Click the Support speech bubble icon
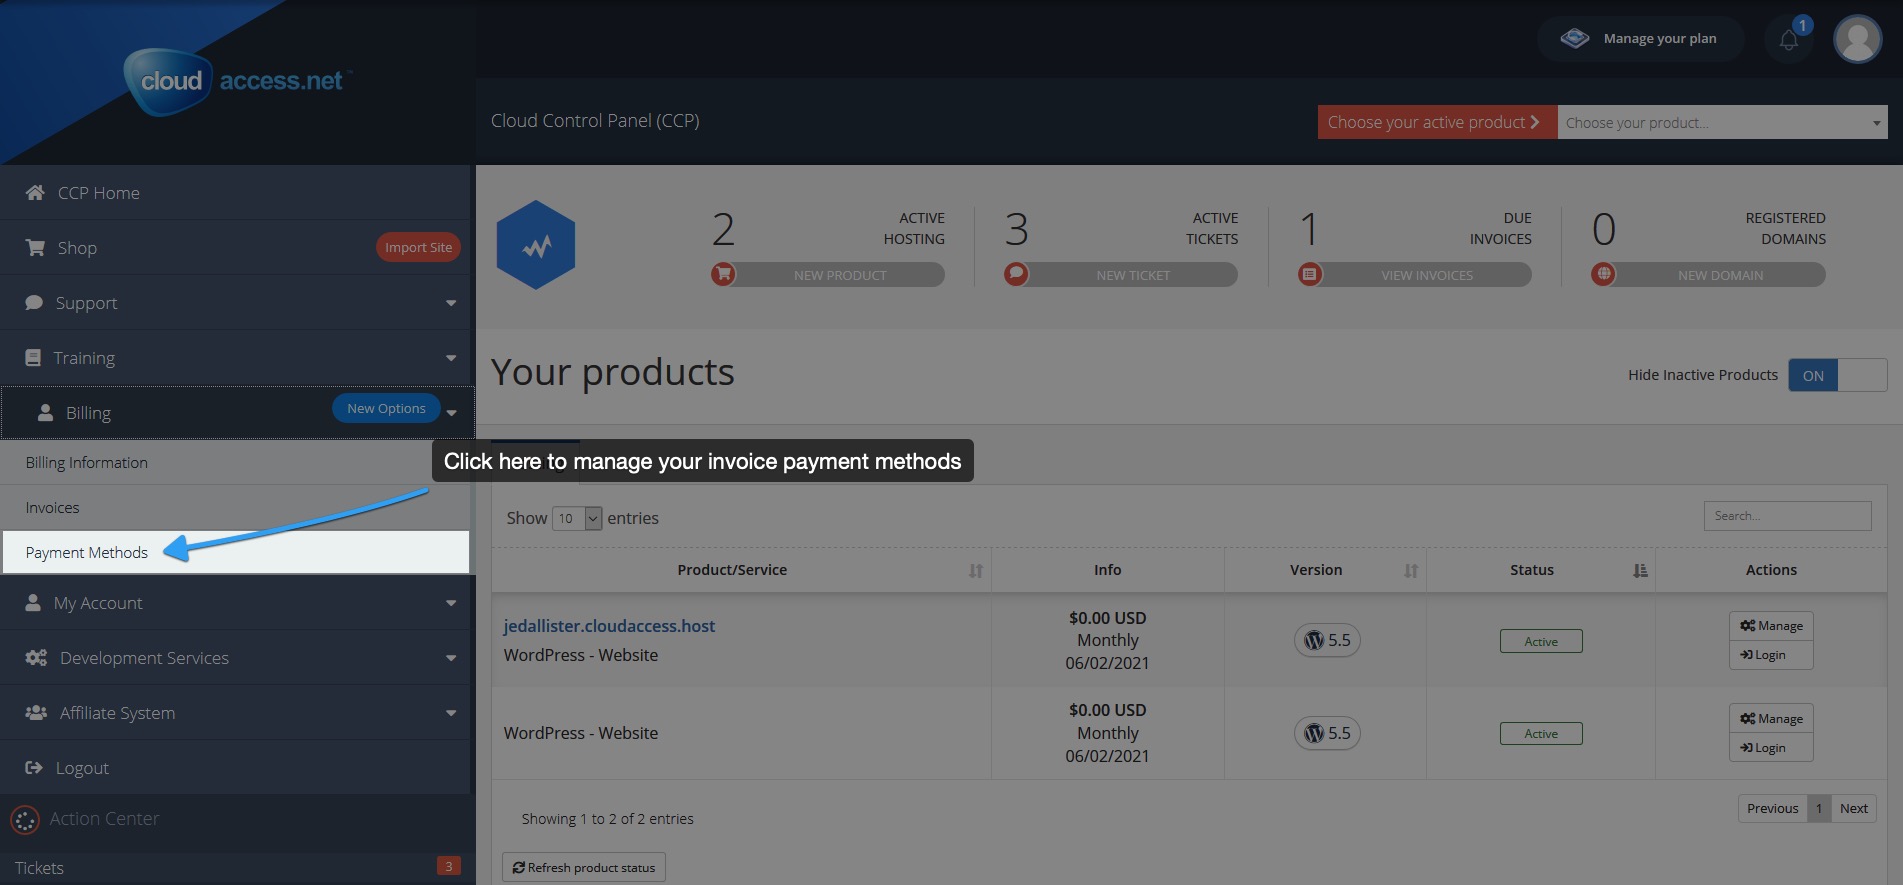The height and width of the screenshot is (885, 1903). (34, 302)
